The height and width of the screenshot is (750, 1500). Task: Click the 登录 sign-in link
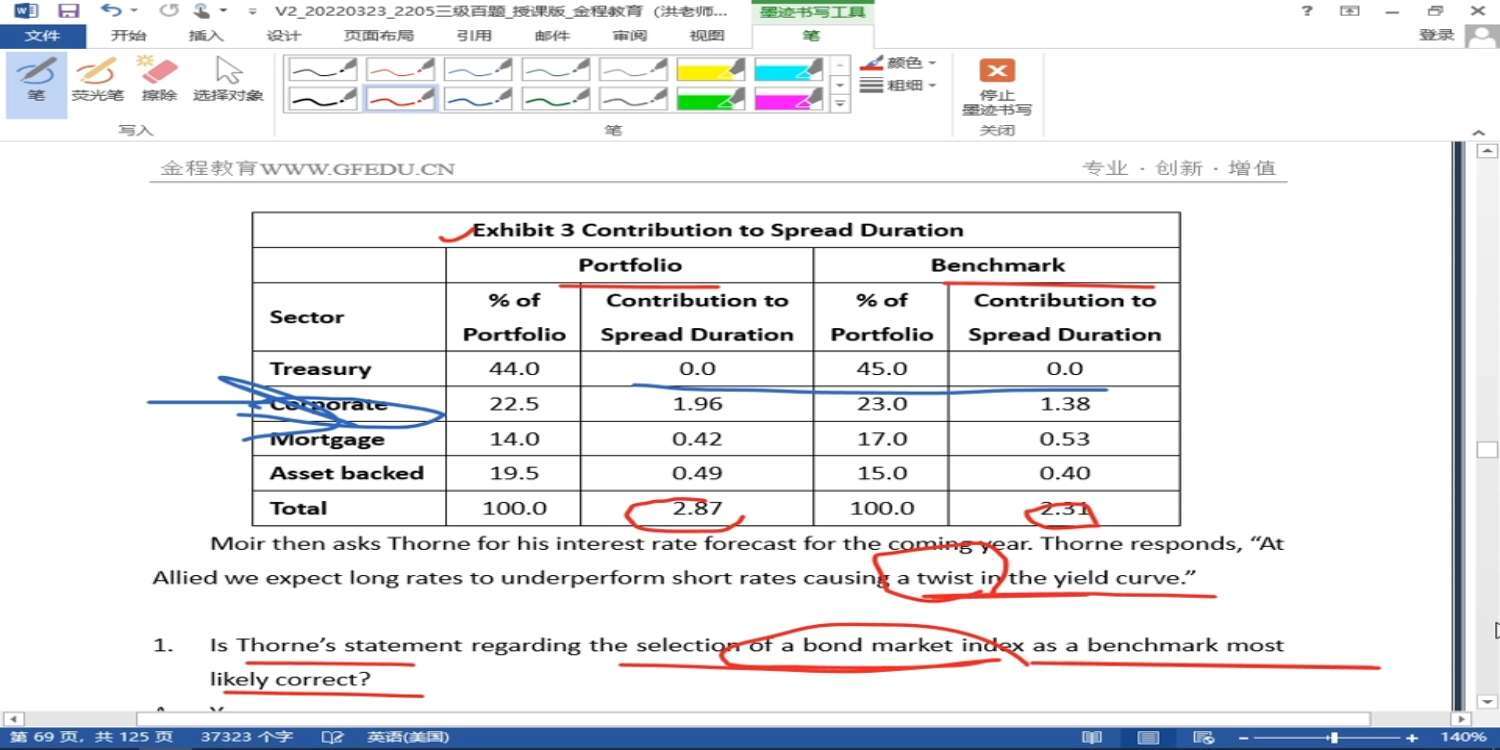tap(1436, 35)
